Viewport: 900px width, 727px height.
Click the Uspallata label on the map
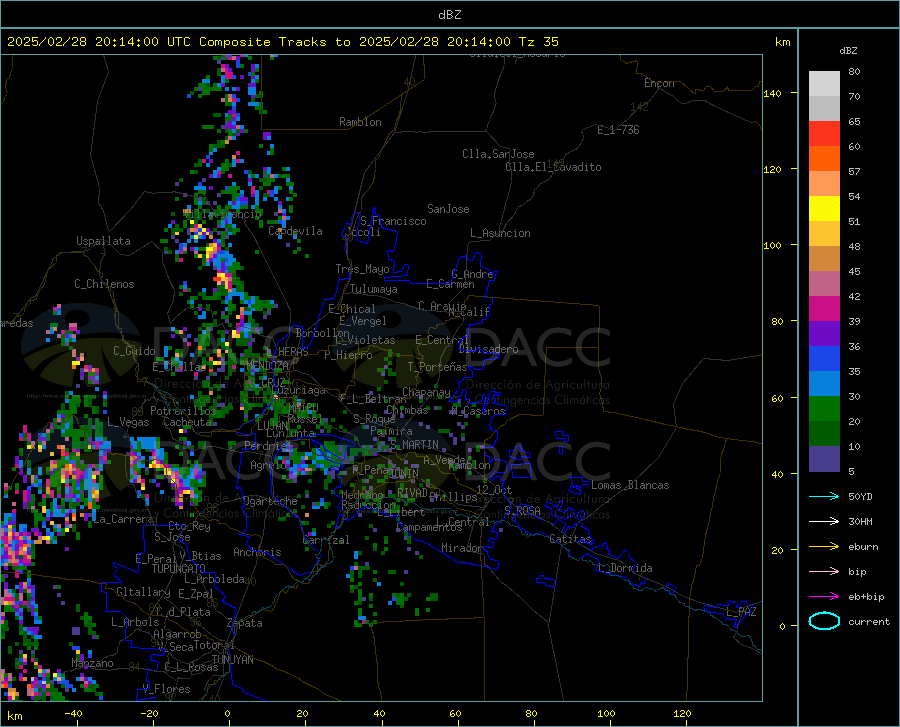coord(103,241)
